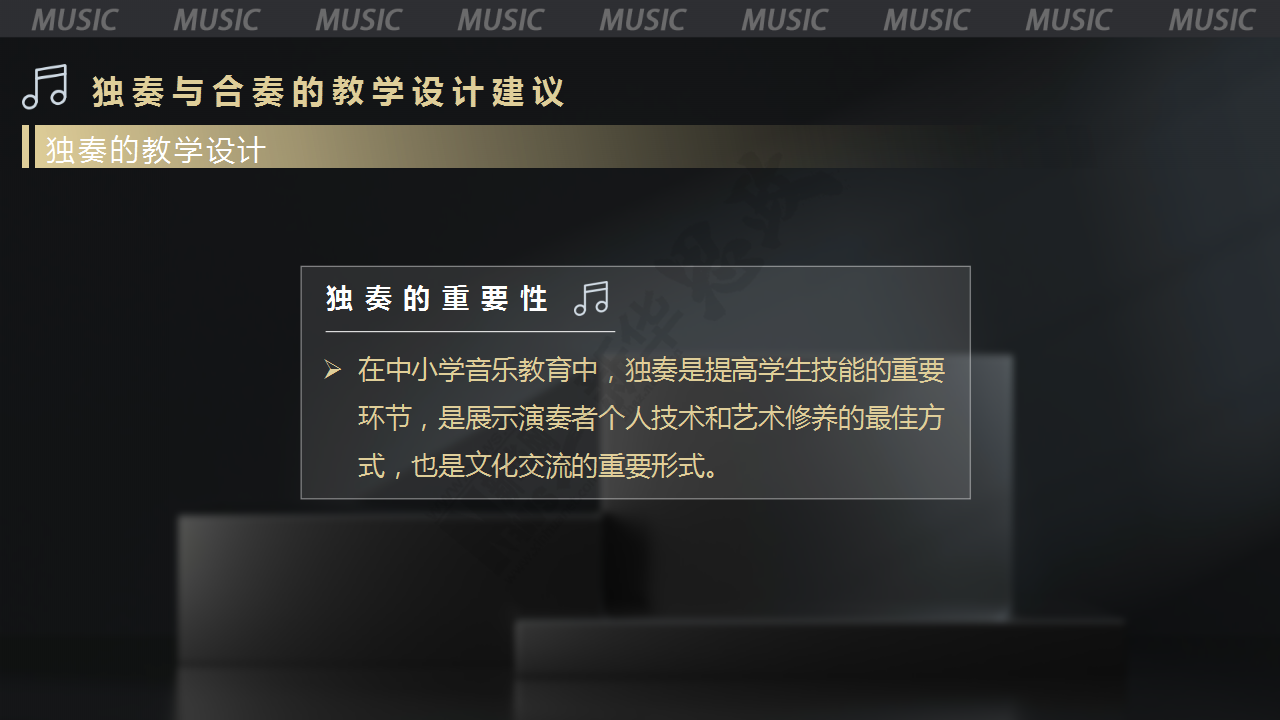Click the line starting 环节，是展示演奏者
The image size is (1280, 720).
pos(651,418)
